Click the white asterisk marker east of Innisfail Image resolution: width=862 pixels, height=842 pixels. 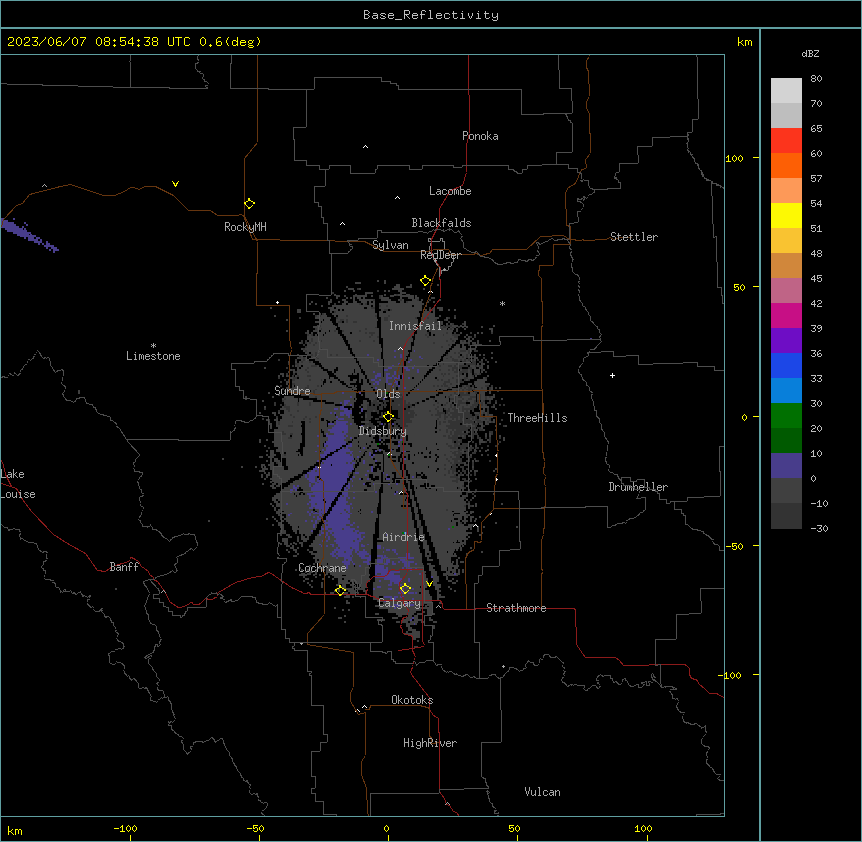[x=502, y=303]
